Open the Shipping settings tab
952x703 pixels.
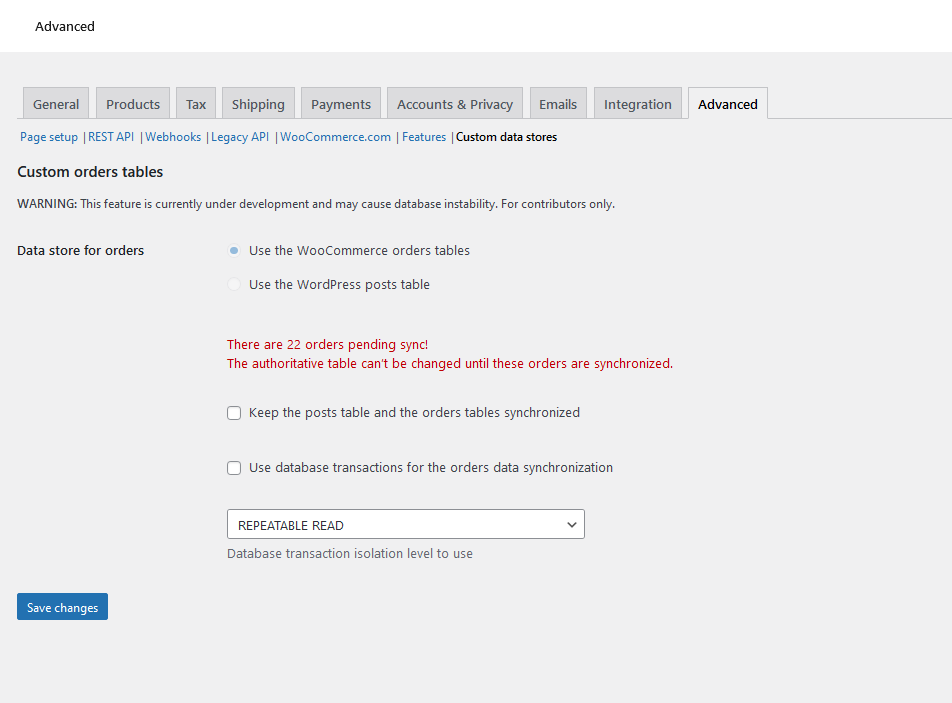(x=258, y=103)
